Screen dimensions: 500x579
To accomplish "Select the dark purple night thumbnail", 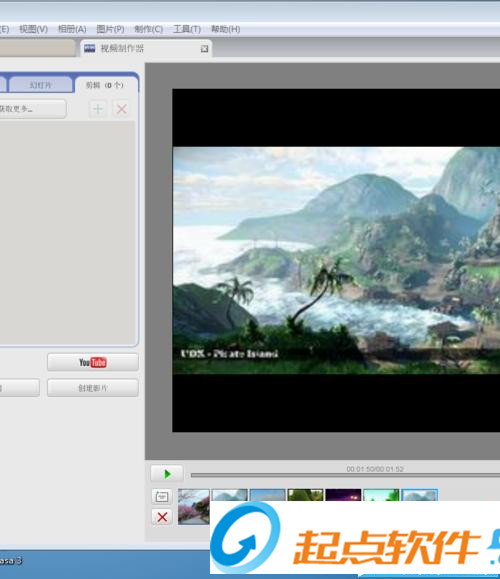I will [343, 495].
